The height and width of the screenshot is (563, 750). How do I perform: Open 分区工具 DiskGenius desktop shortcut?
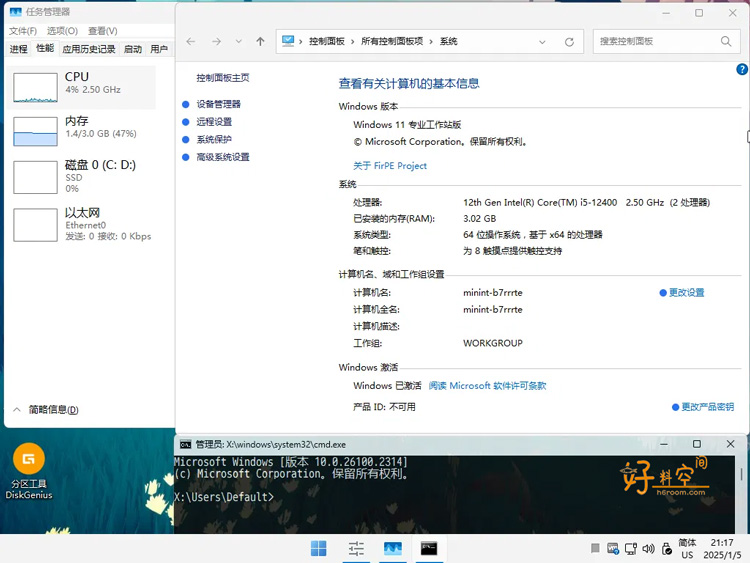[x=29, y=471]
